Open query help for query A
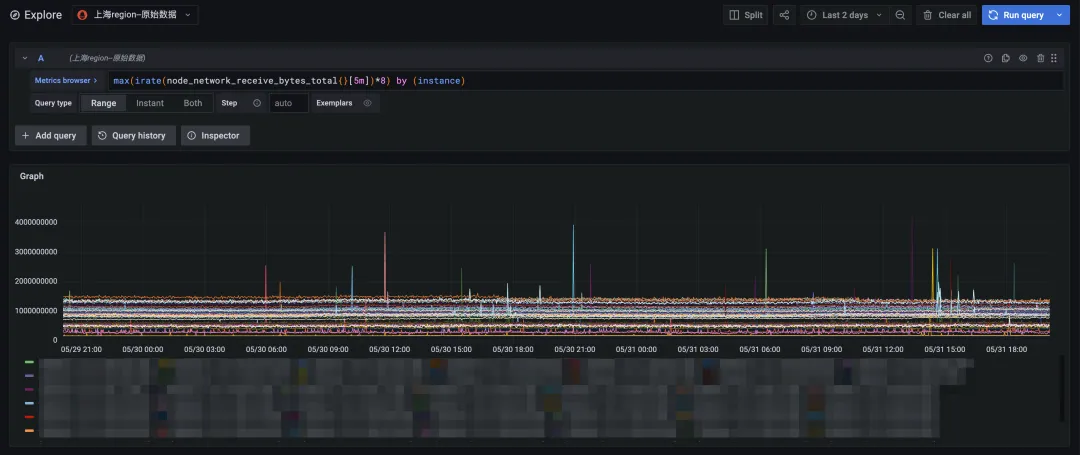This screenshot has width=1080, height=455. point(988,58)
